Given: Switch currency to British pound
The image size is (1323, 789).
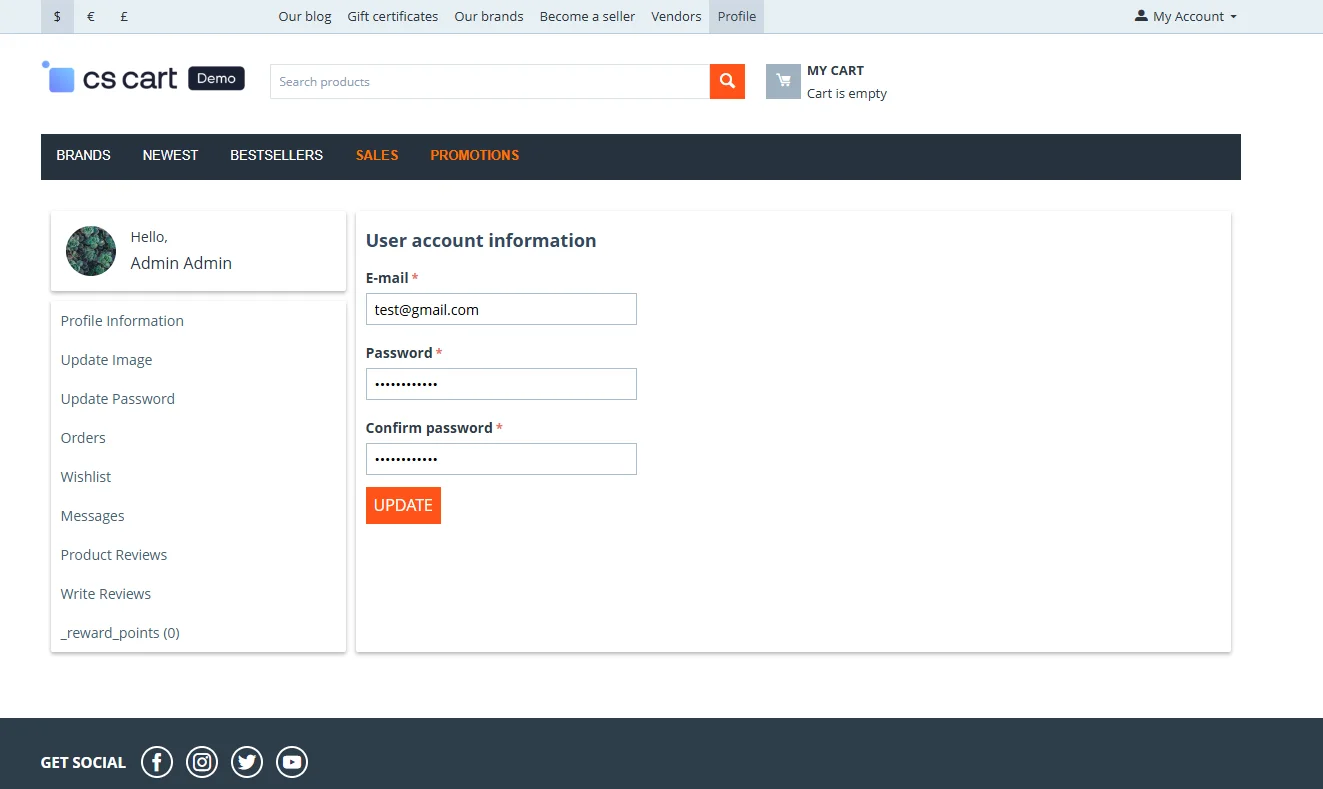Looking at the screenshot, I should coord(124,16).
